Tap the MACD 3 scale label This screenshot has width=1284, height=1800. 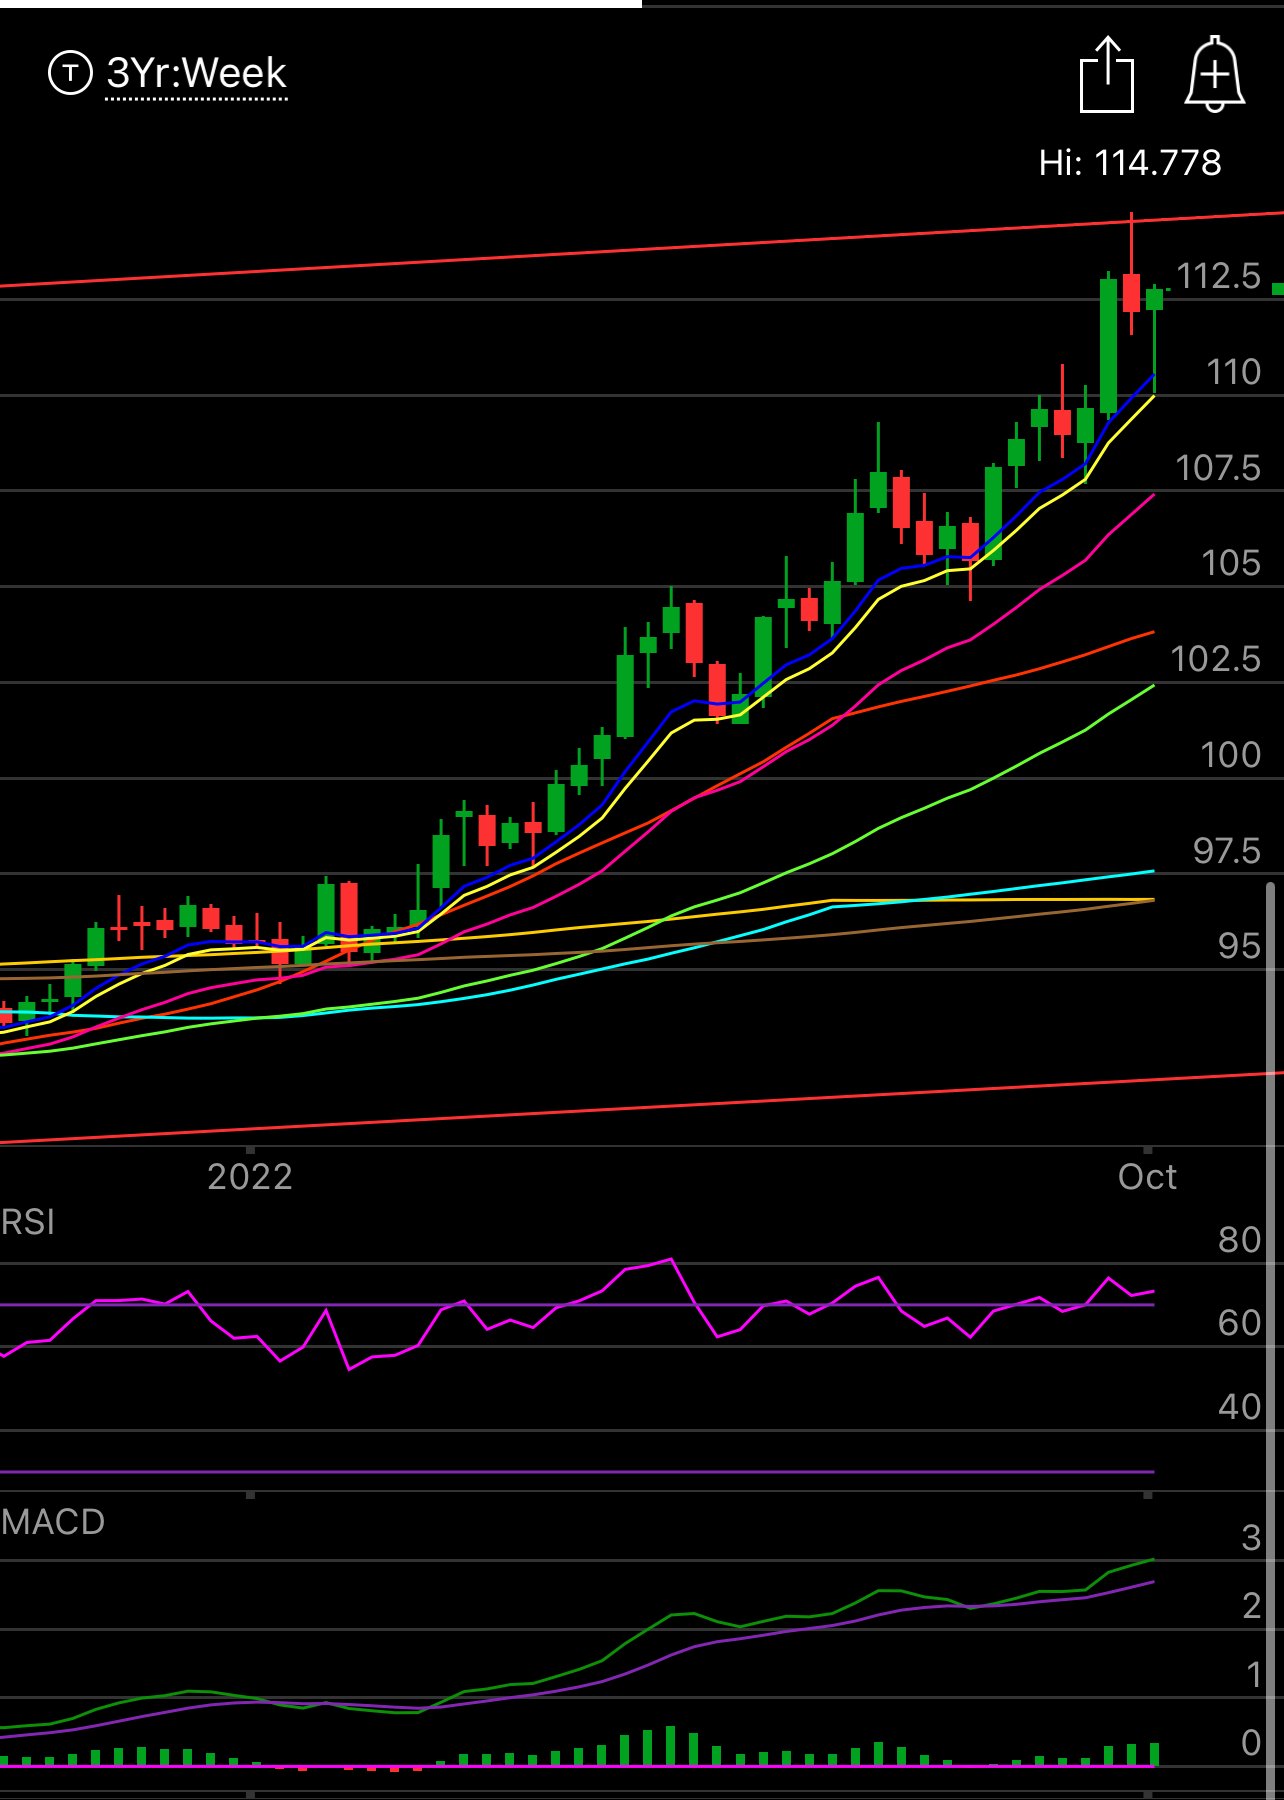tap(1251, 1538)
